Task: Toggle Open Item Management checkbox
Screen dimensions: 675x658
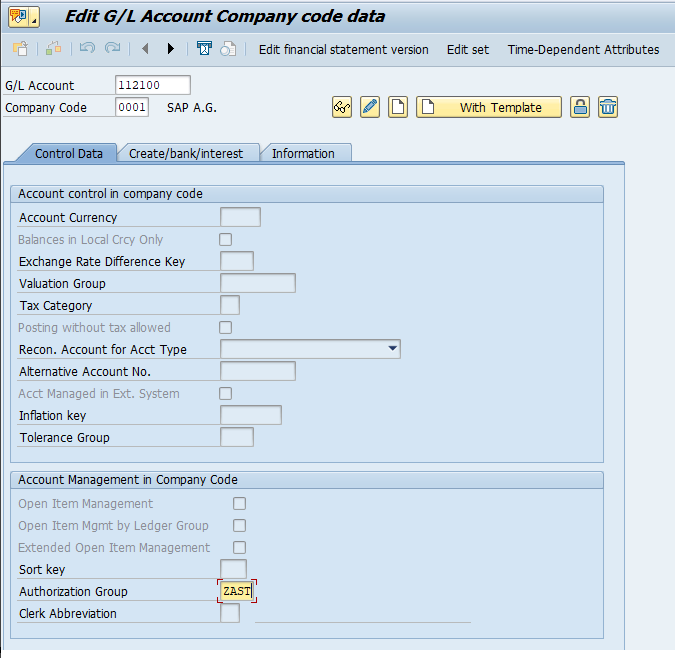Action: point(239,504)
